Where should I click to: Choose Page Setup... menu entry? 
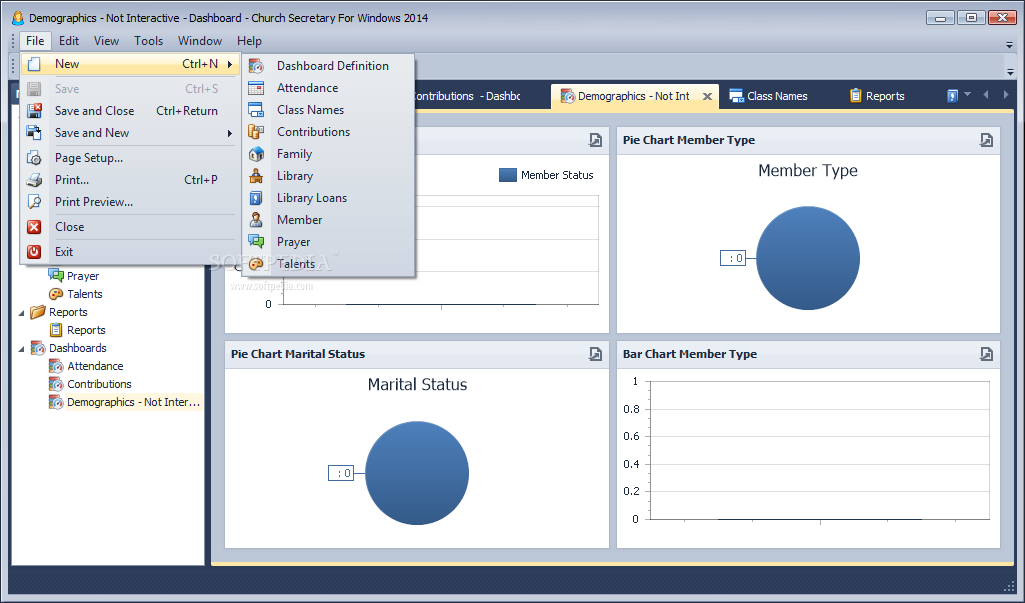click(129, 158)
